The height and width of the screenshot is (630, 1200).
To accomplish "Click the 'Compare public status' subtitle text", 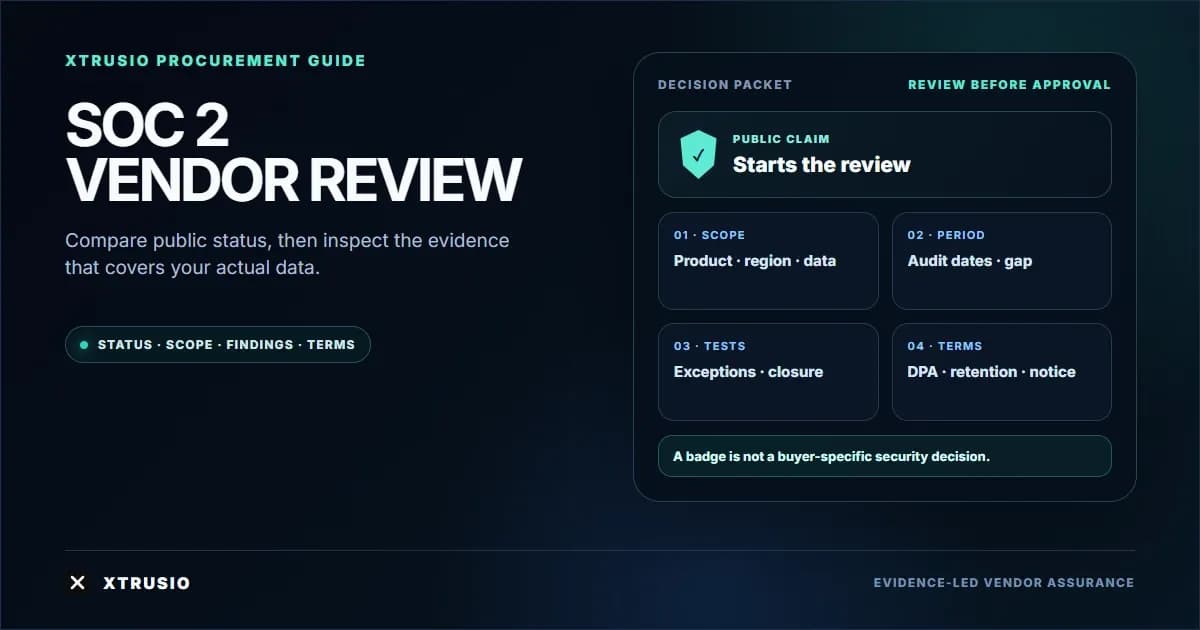I will tap(287, 255).
